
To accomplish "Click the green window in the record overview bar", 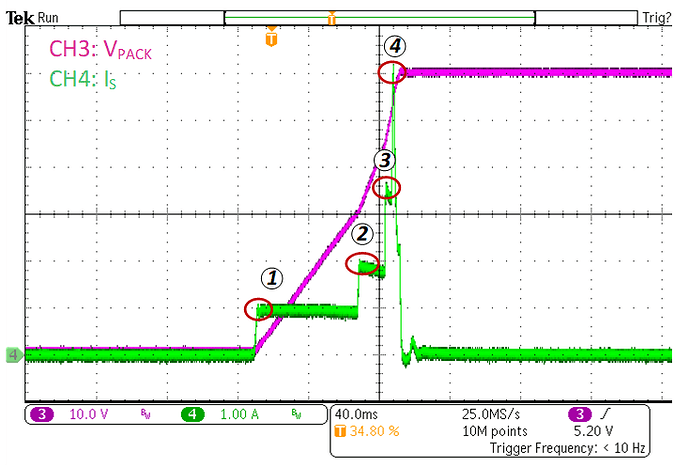I will point(380,18).
